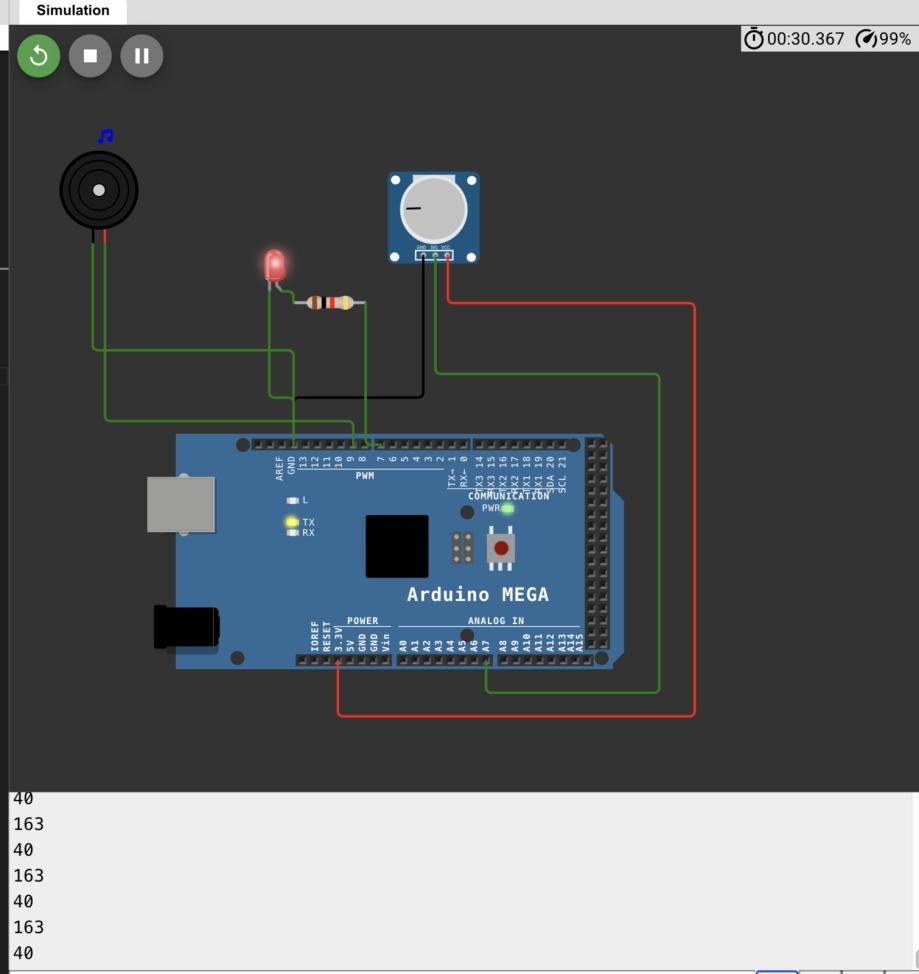
Task: Select the glowing red LED
Action: point(275,265)
